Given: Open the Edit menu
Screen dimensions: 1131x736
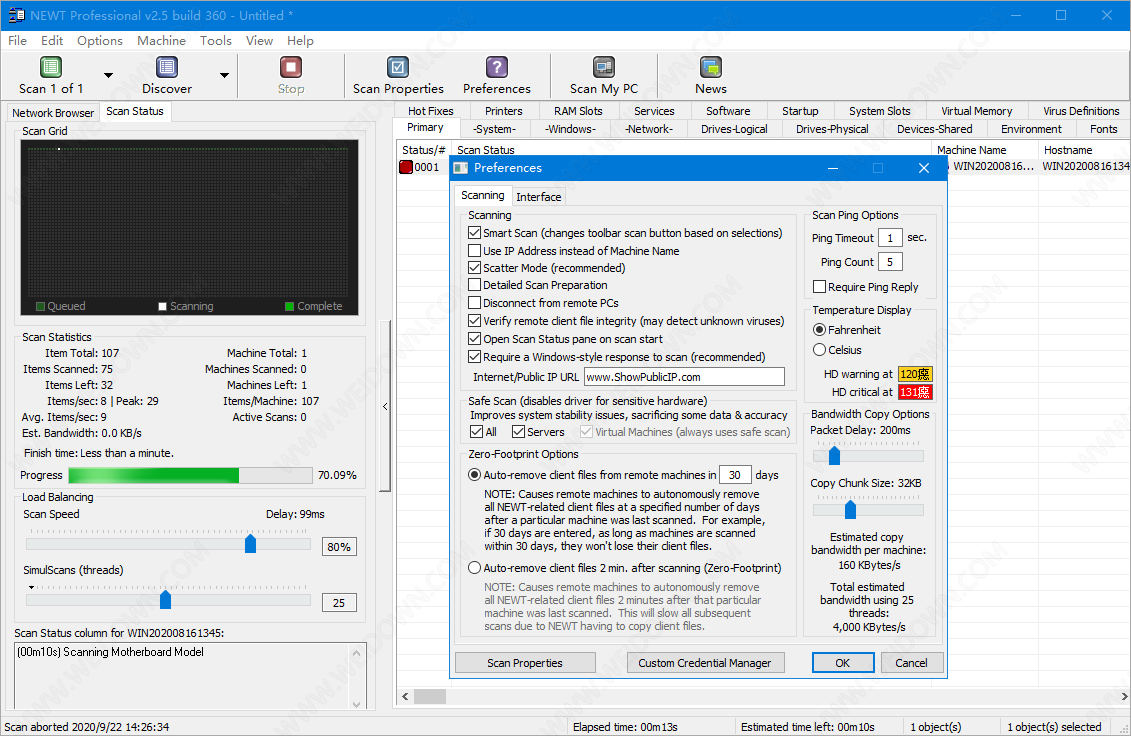Looking at the screenshot, I should click(x=52, y=41).
